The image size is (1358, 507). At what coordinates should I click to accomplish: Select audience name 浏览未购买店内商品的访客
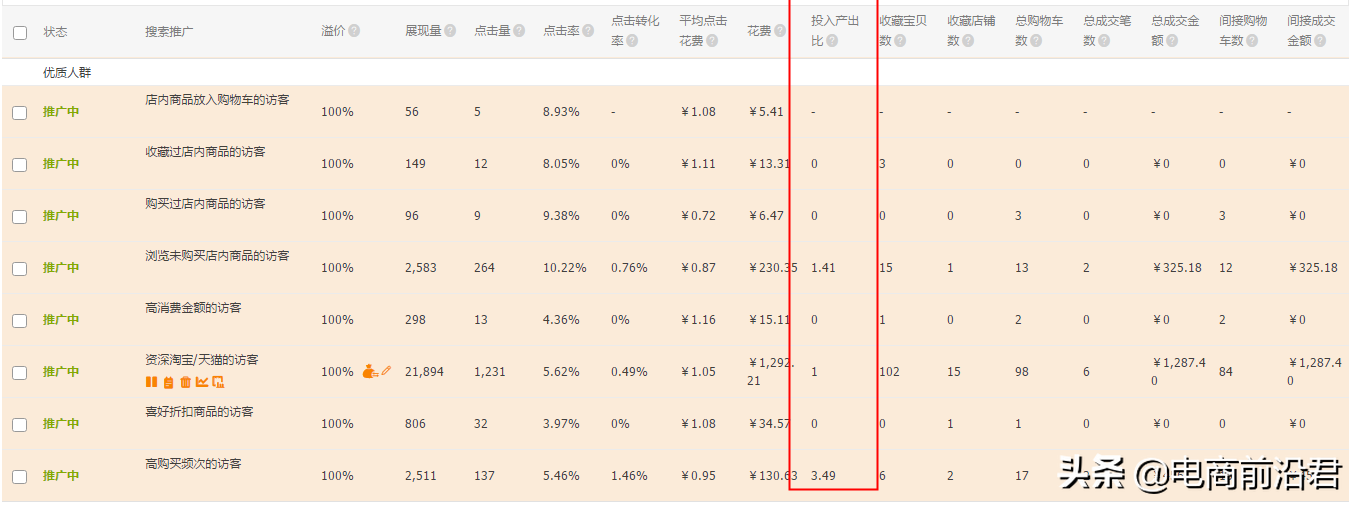(x=217, y=256)
